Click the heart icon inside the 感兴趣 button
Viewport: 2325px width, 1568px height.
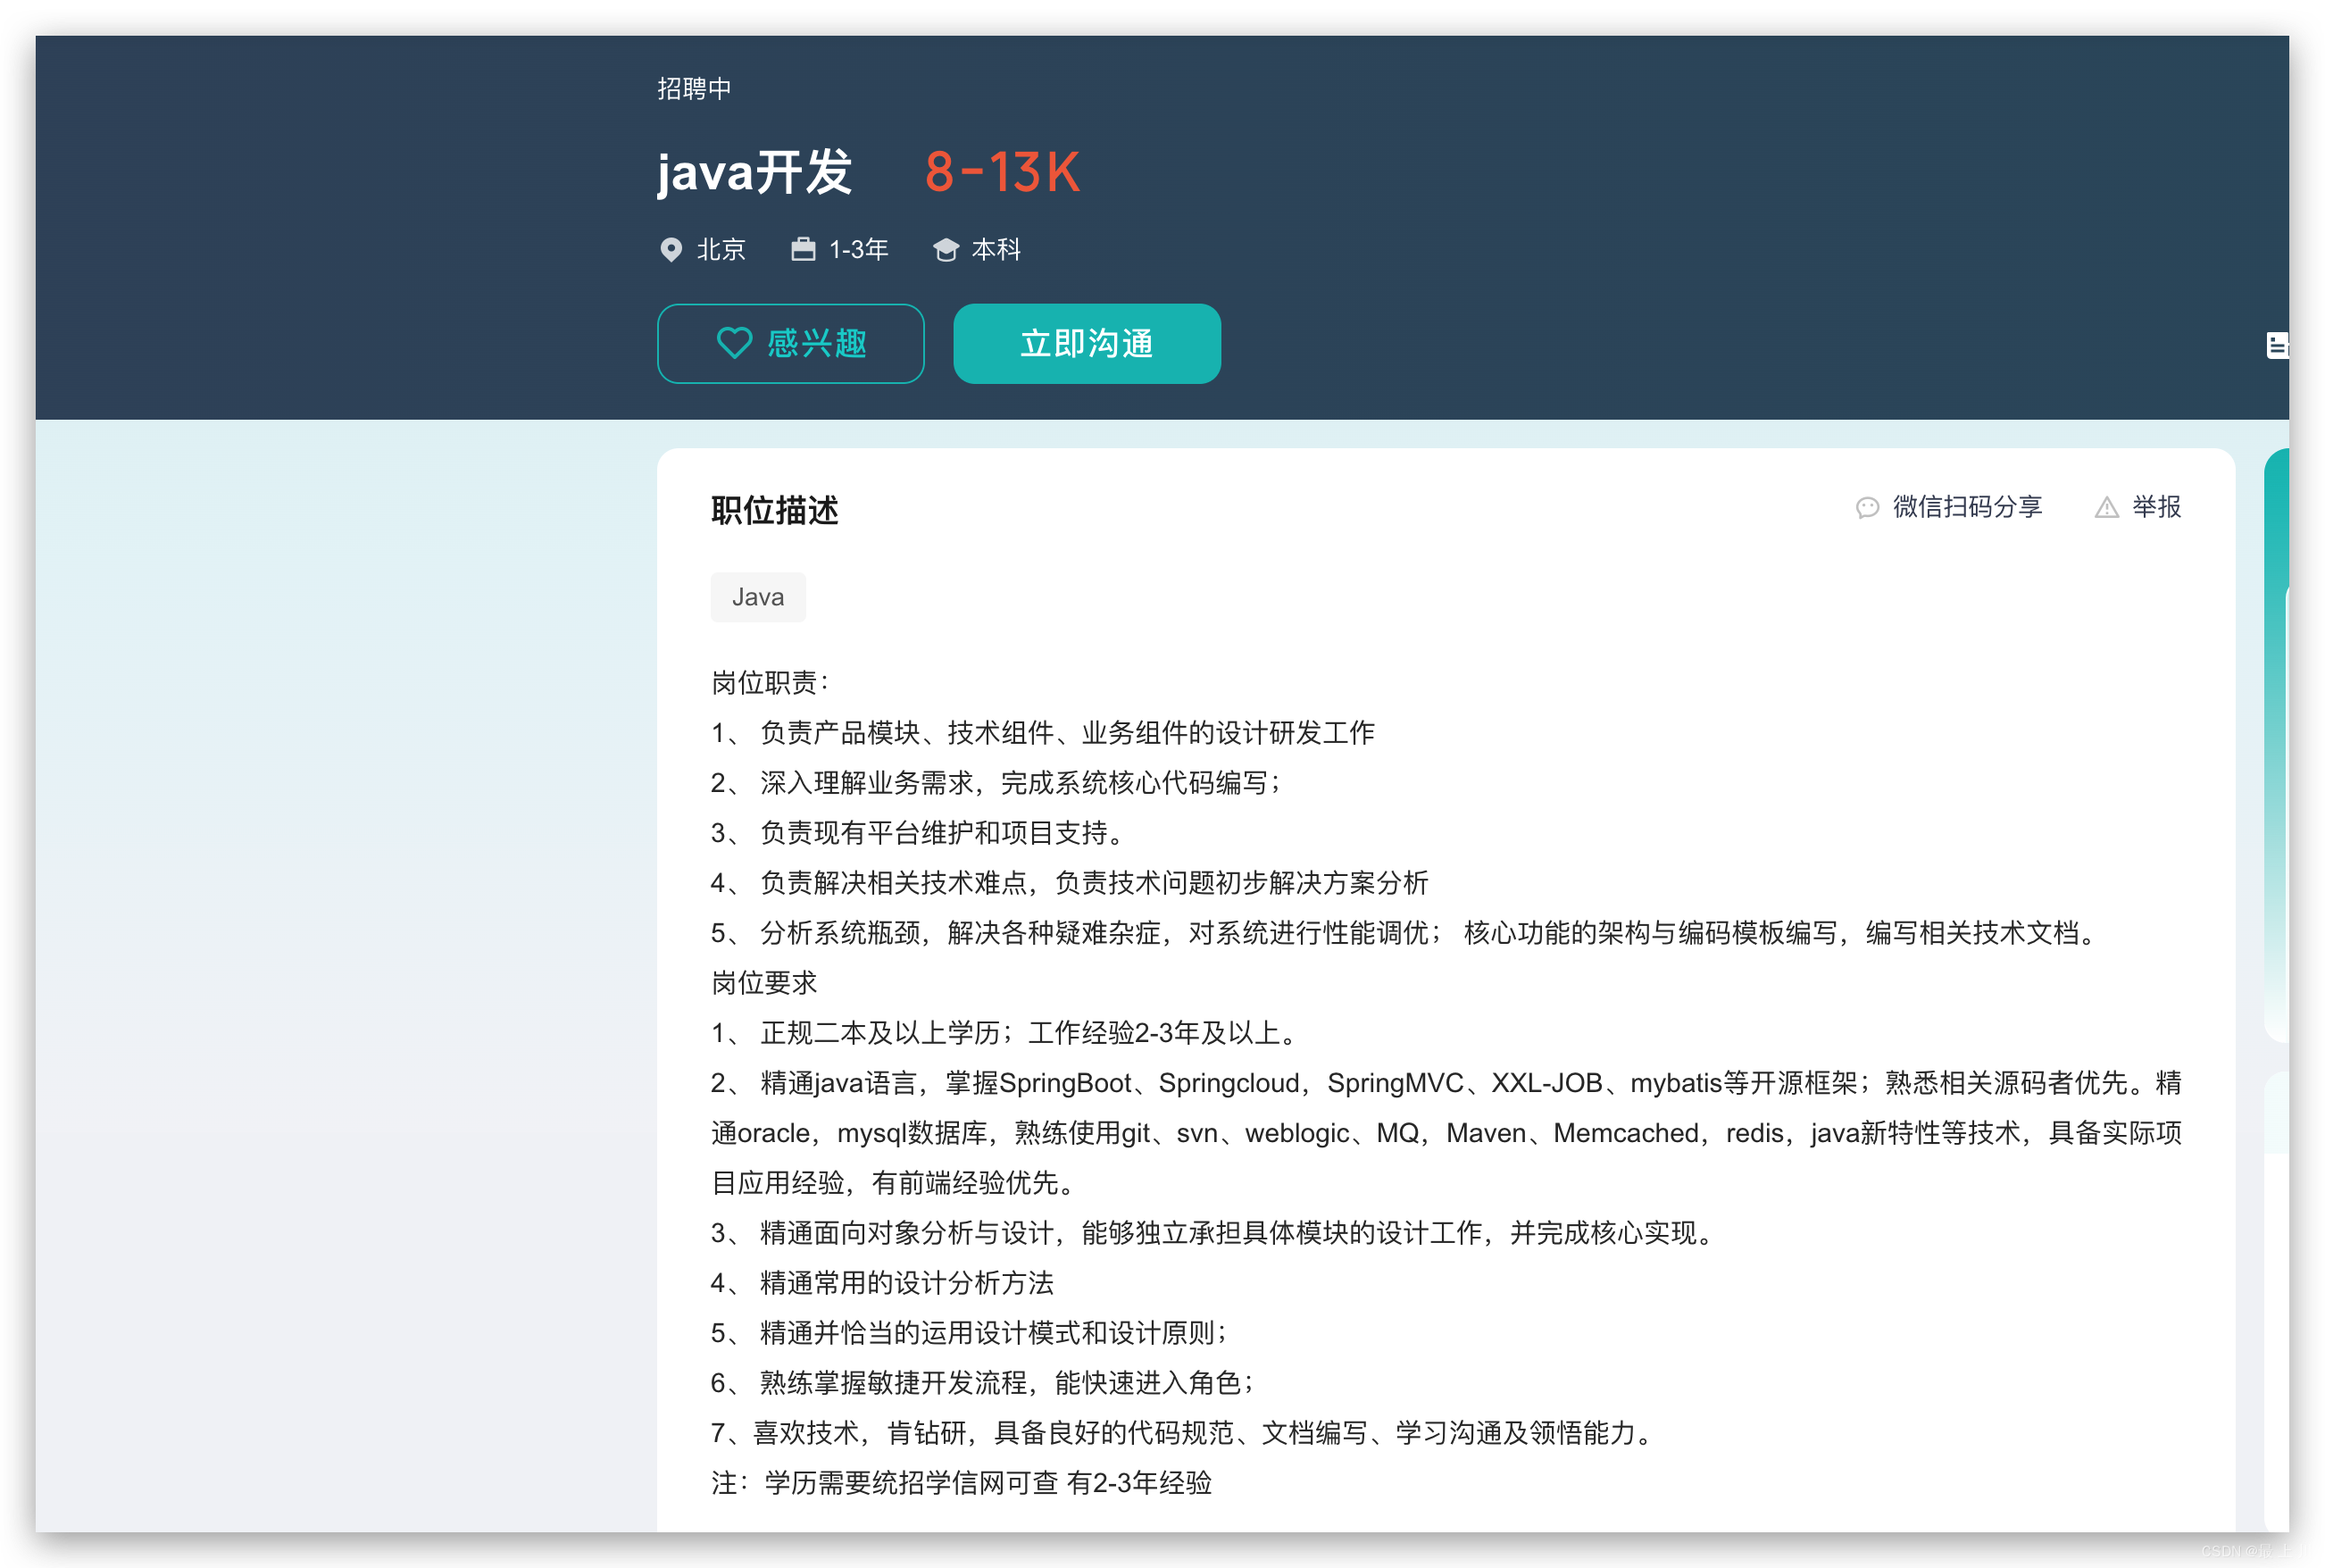733,343
